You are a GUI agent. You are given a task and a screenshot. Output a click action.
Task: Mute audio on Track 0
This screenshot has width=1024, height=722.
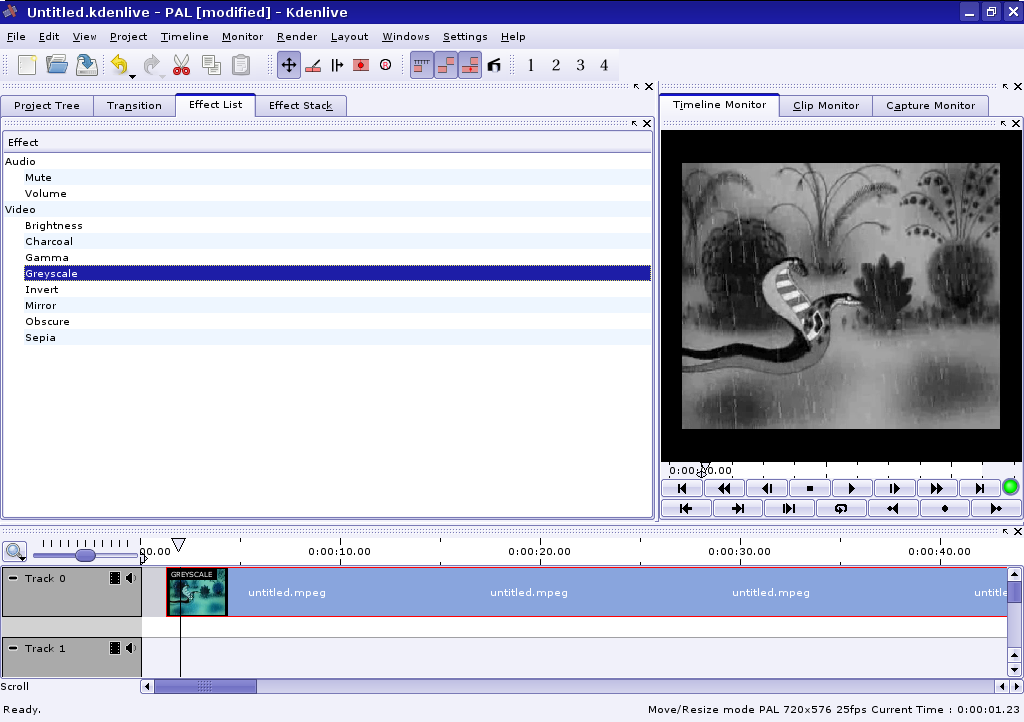coord(131,578)
